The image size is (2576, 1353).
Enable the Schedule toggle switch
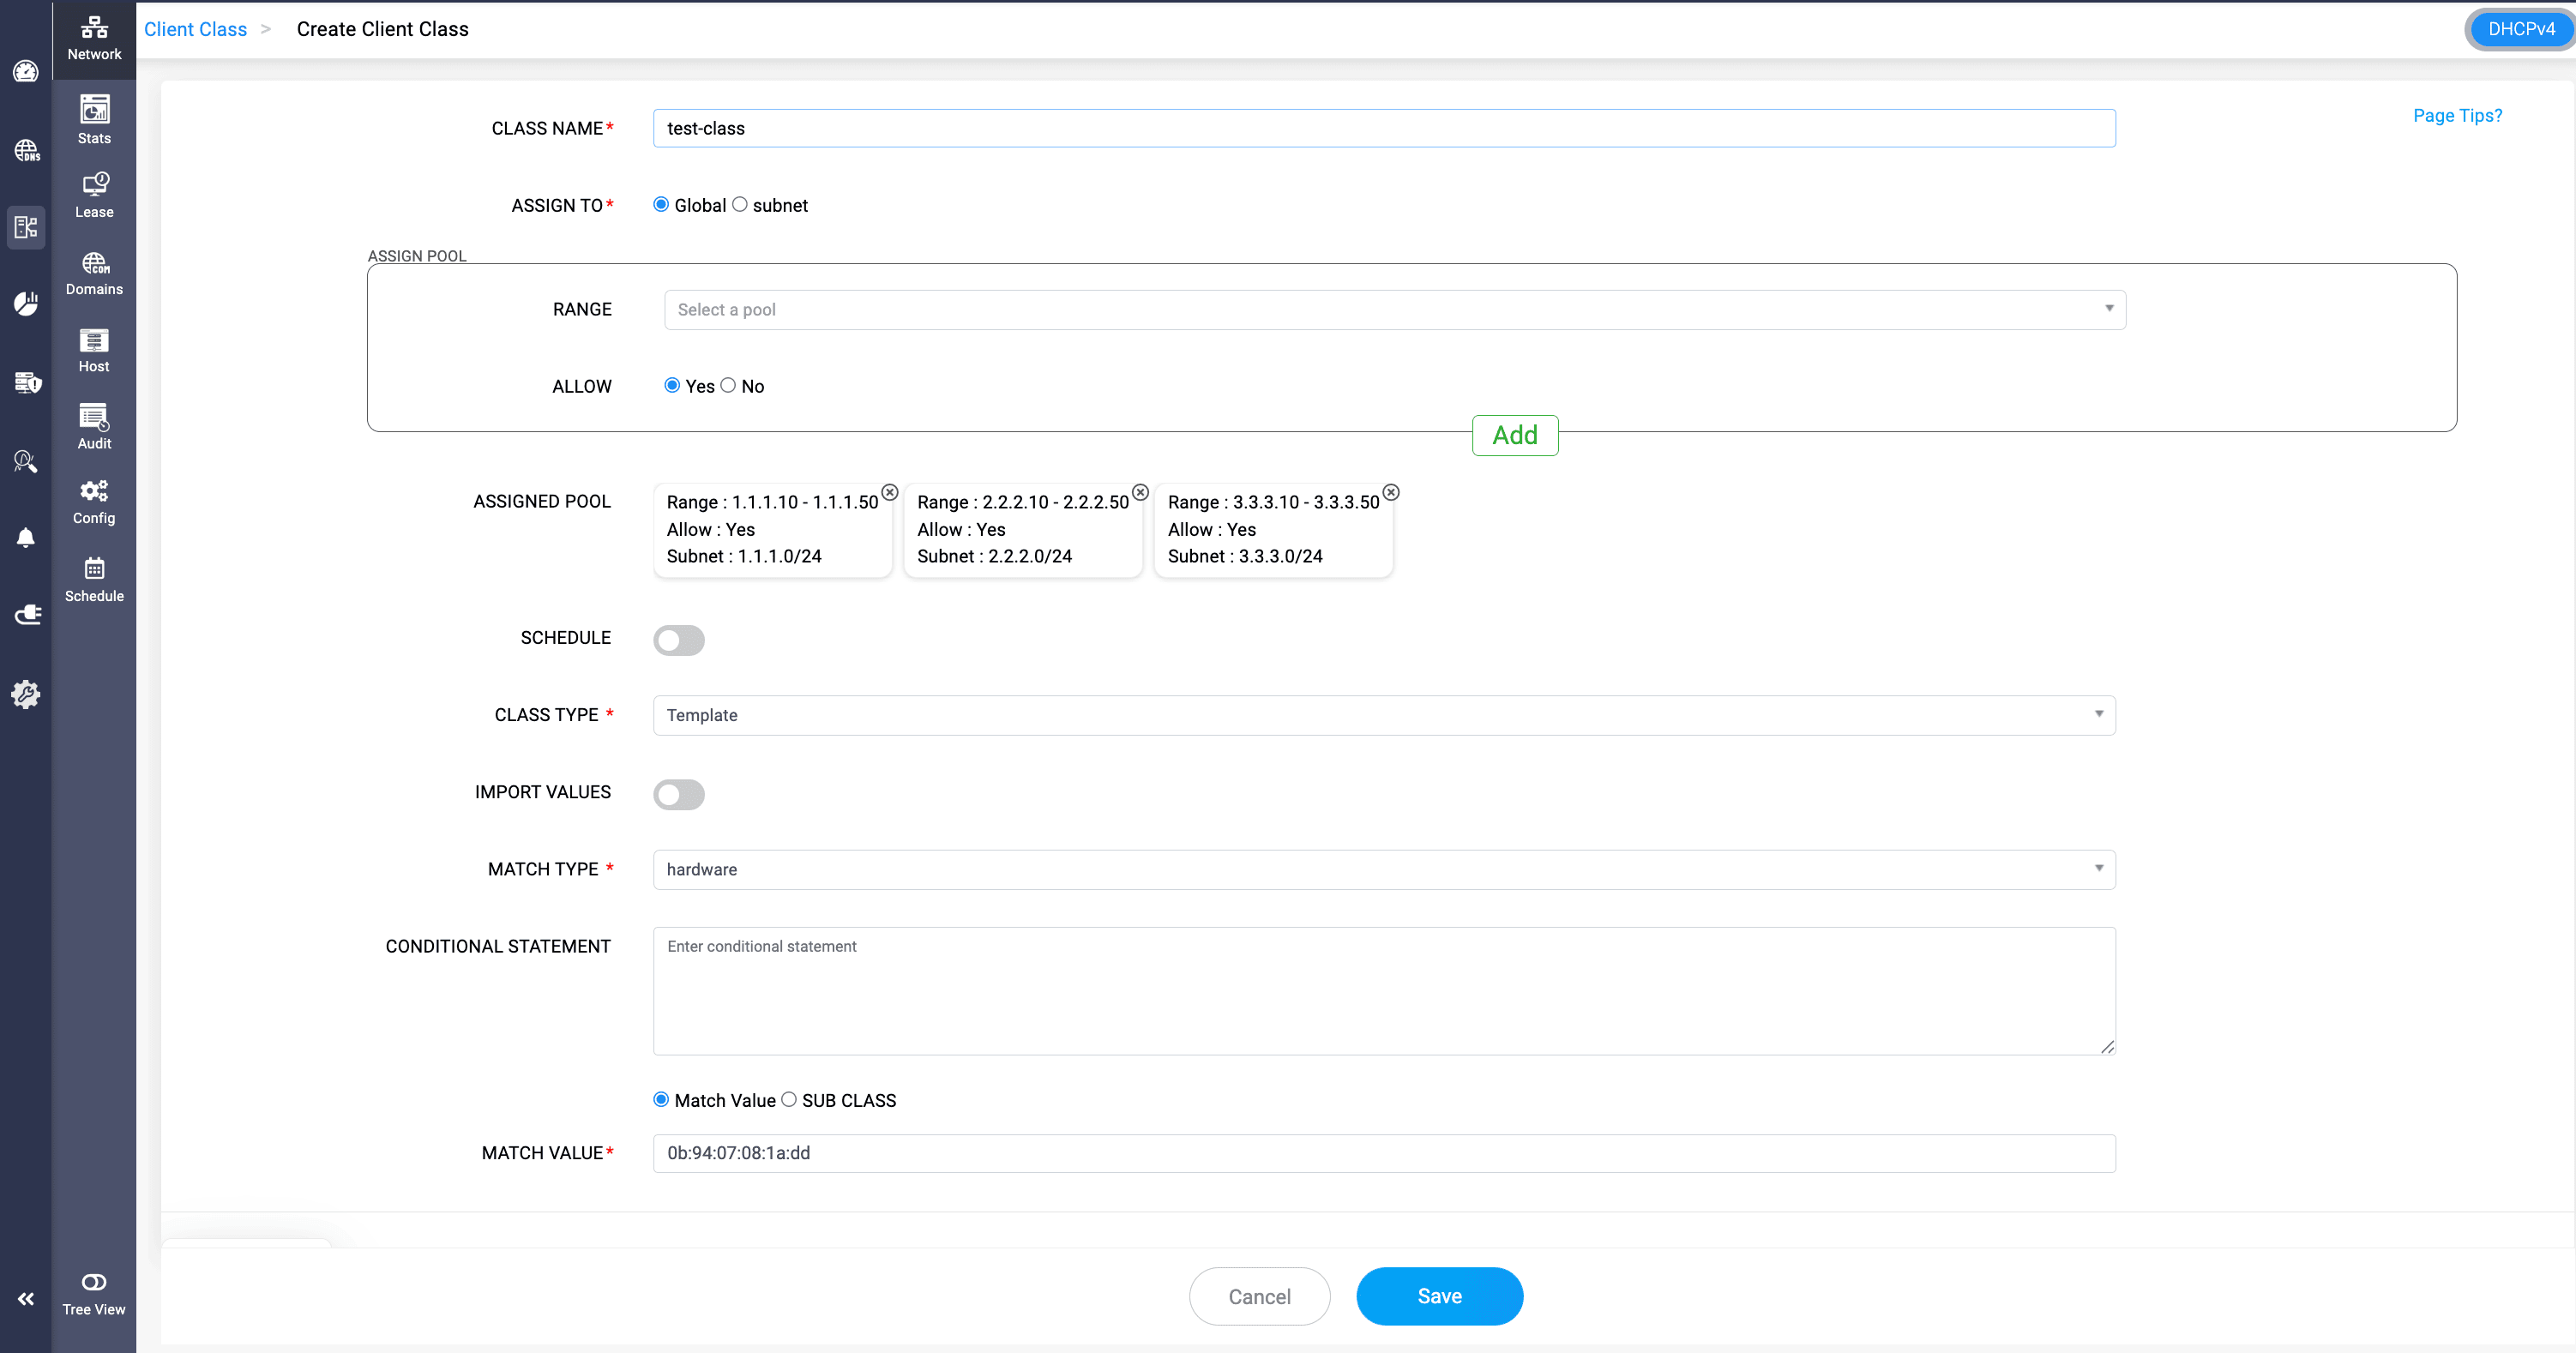(x=679, y=640)
